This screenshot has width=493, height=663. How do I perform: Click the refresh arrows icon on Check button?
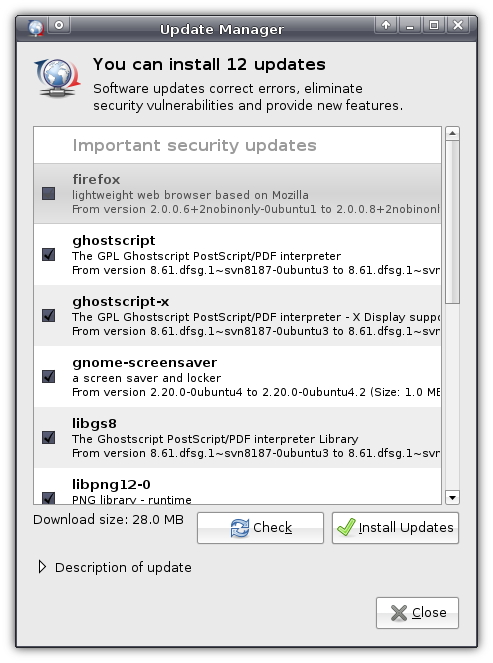click(240, 528)
